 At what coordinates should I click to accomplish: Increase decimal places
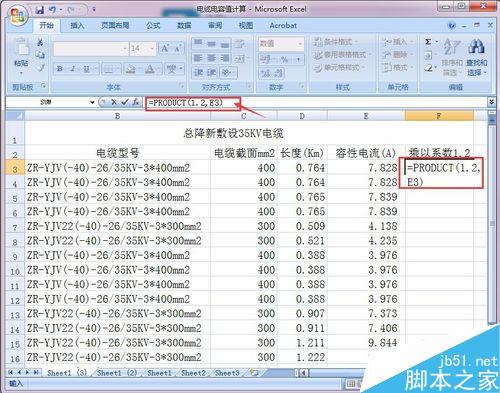(266, 73)
